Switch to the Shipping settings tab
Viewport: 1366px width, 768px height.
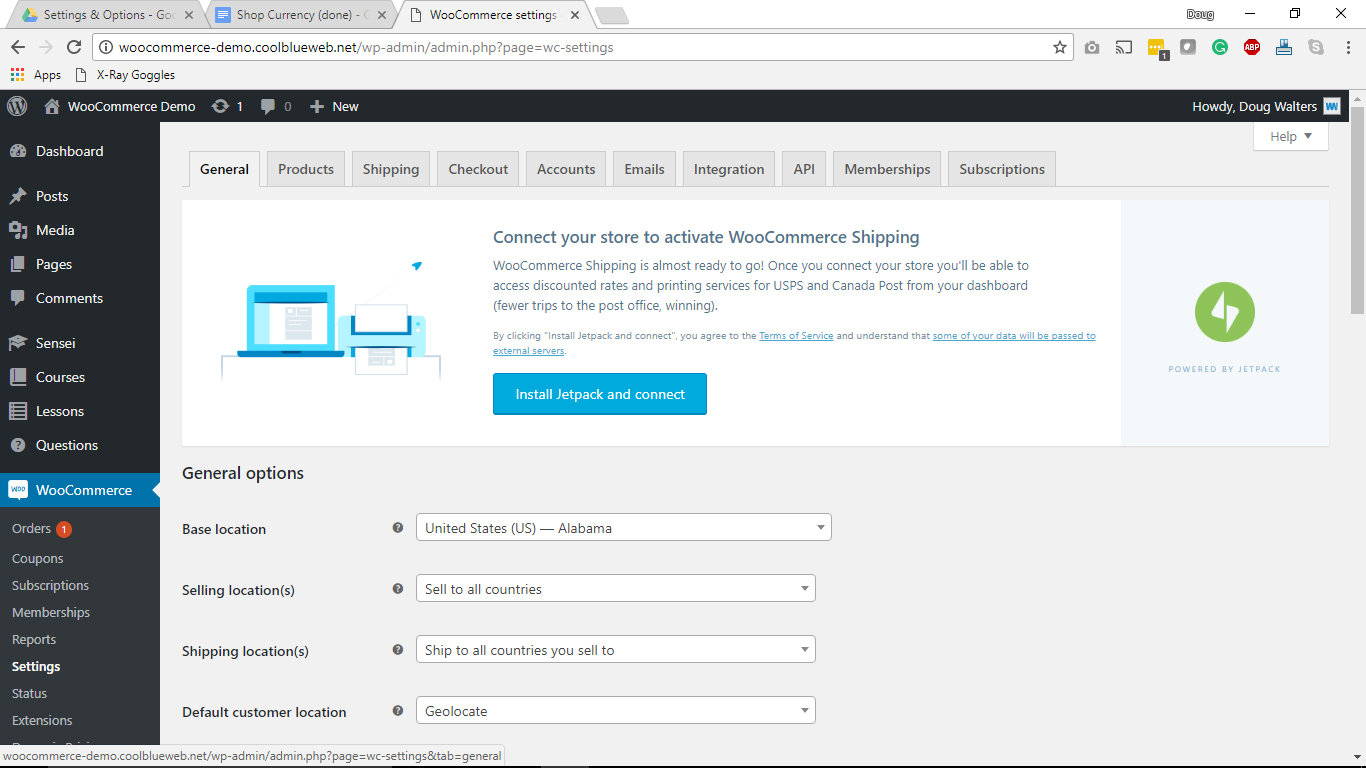[391, 169]
